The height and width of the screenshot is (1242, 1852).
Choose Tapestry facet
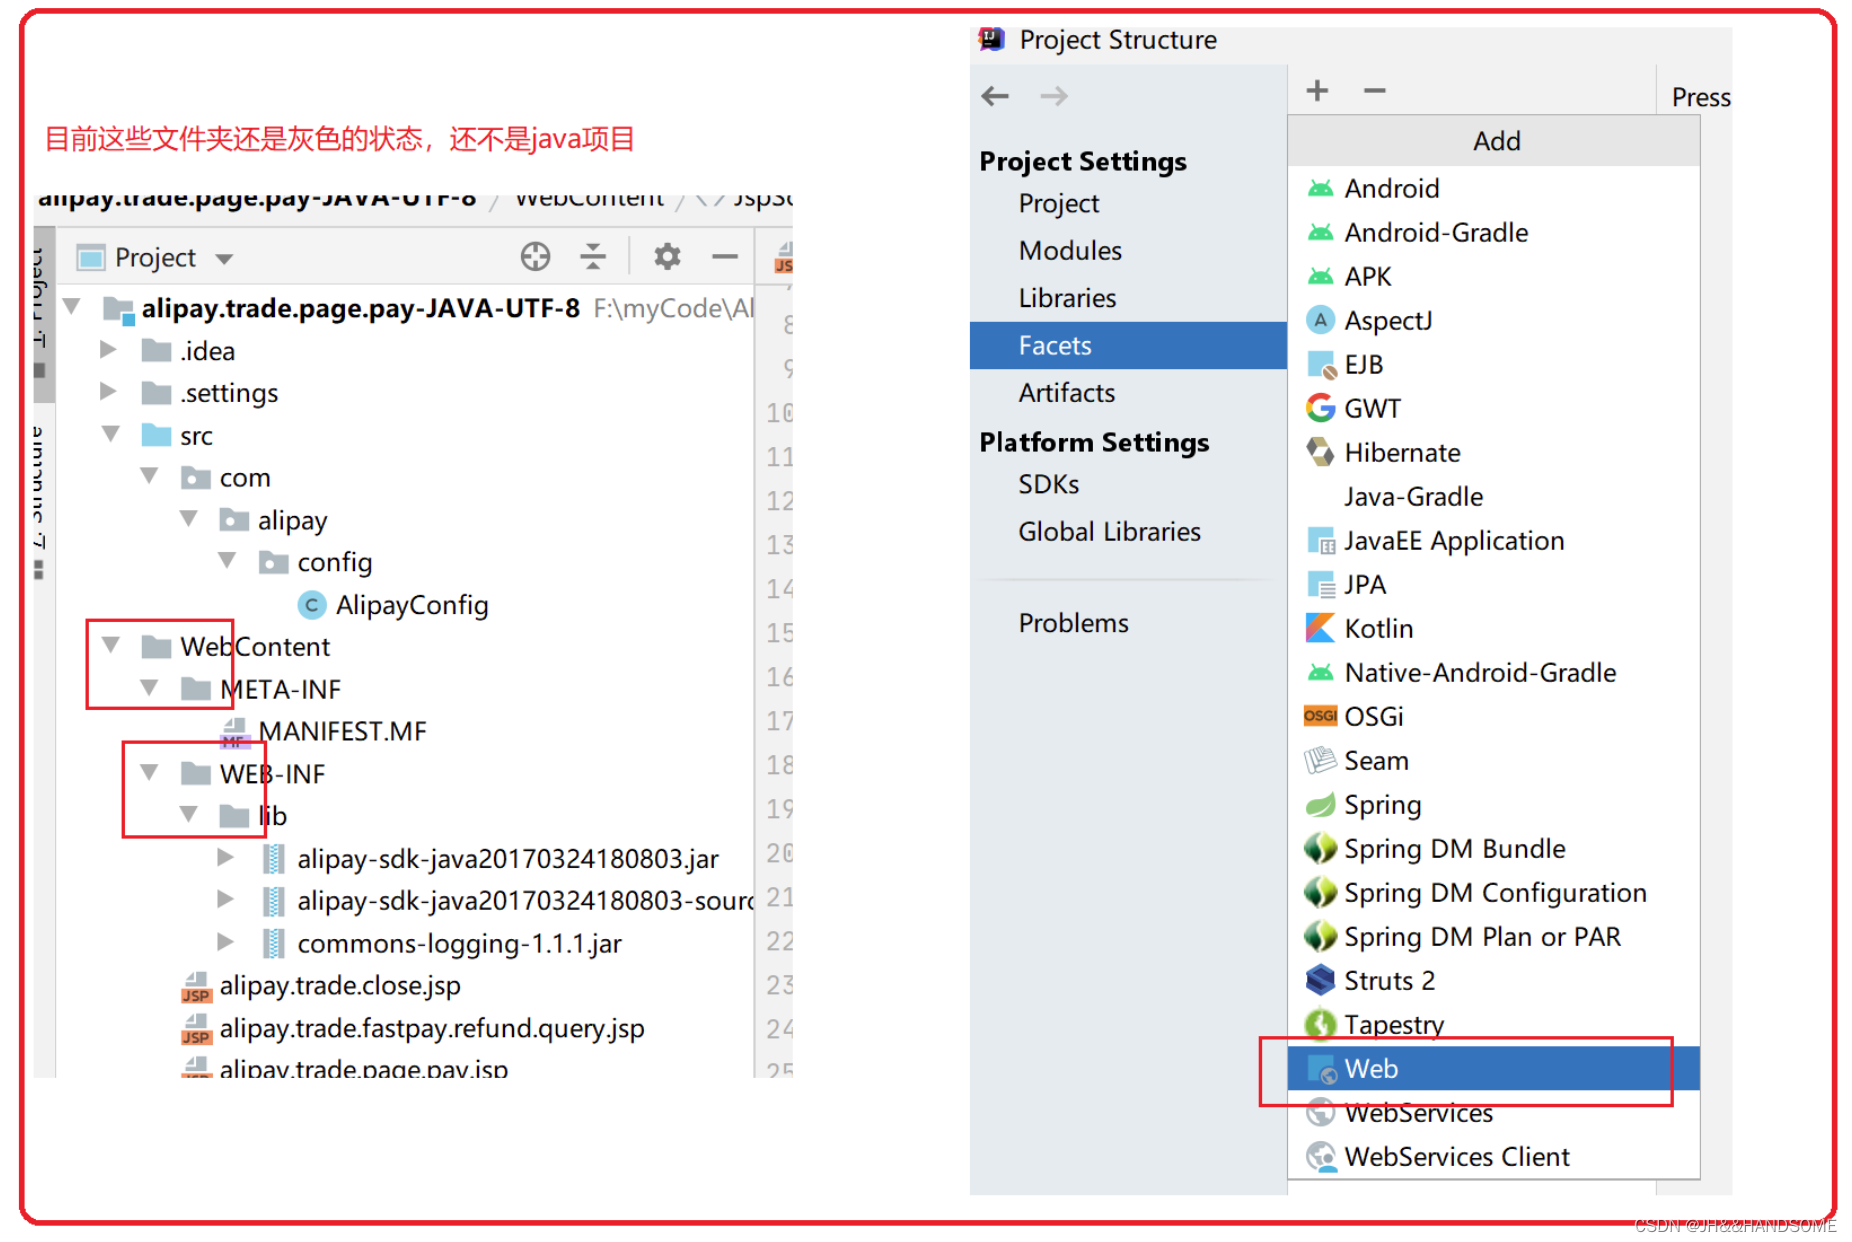click(x=1493, y=1024)
